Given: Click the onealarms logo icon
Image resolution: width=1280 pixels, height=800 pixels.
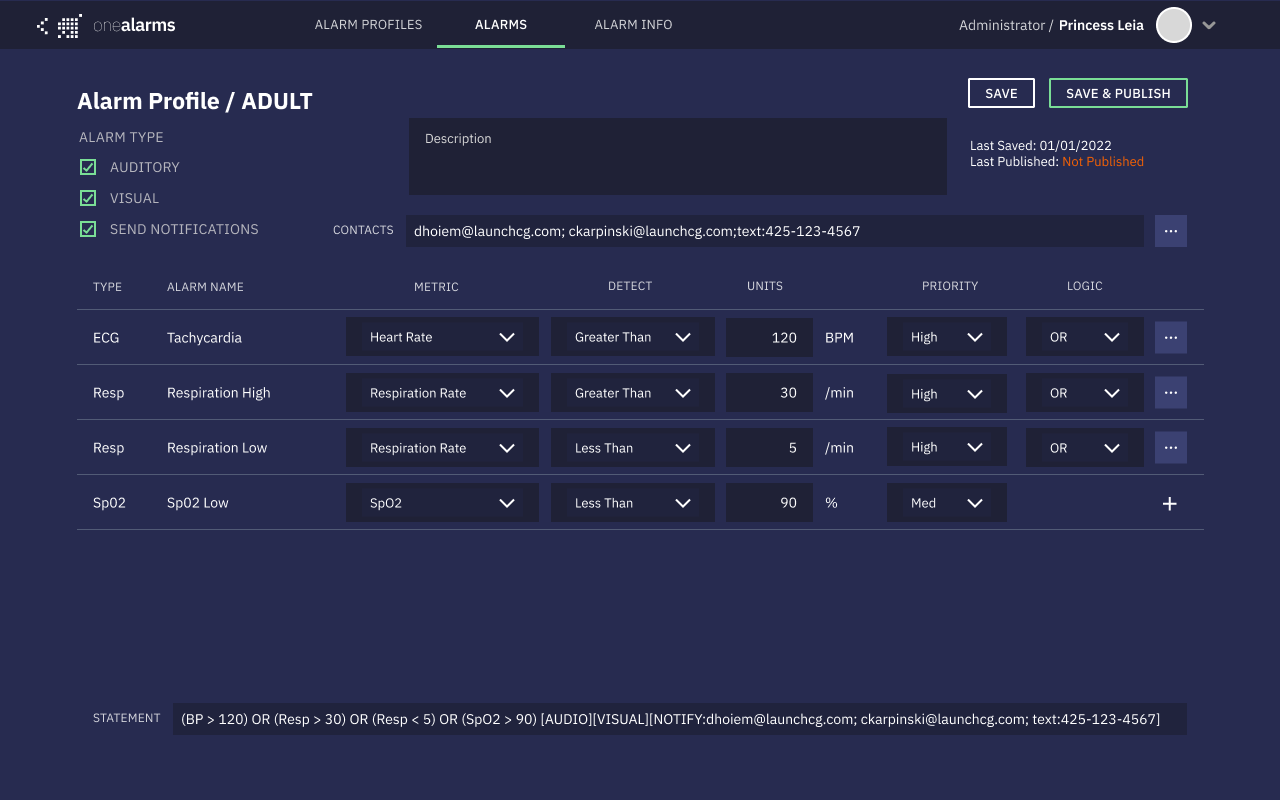Looking at the screenshot, I should coord(60,26).
